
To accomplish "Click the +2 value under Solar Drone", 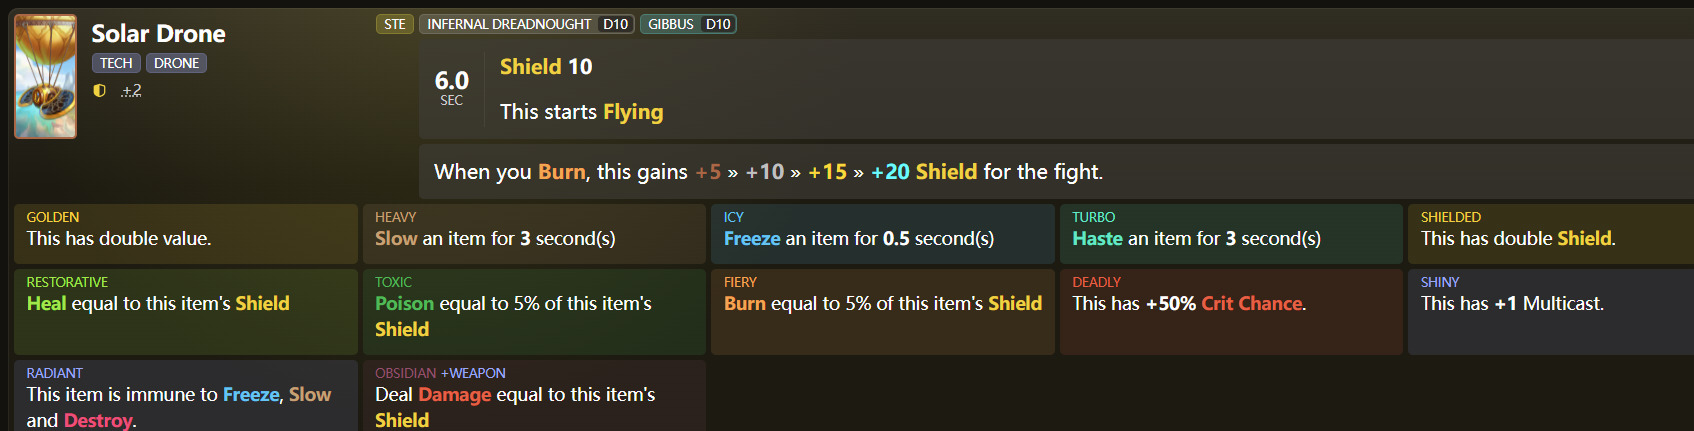I will [131, 90].
